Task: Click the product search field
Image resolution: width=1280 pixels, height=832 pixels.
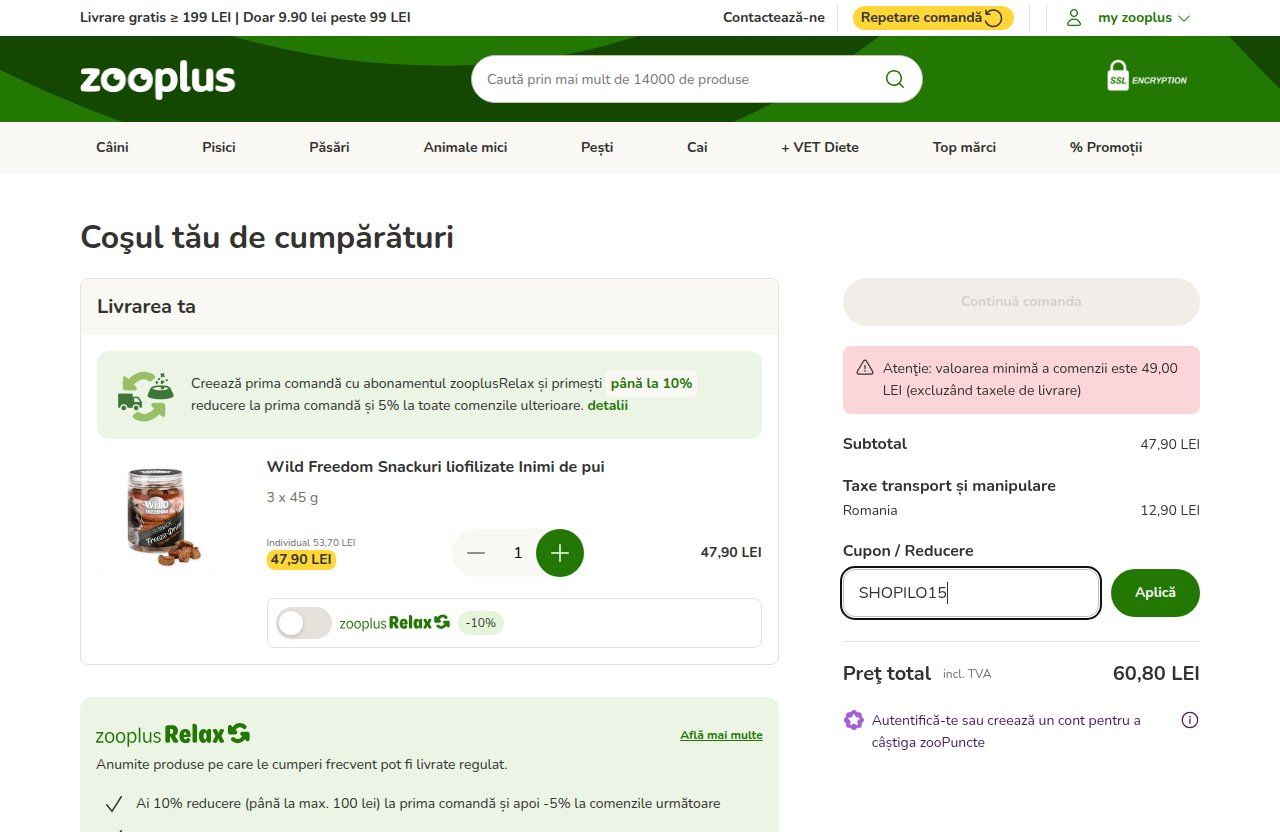Action: point(696,79)
